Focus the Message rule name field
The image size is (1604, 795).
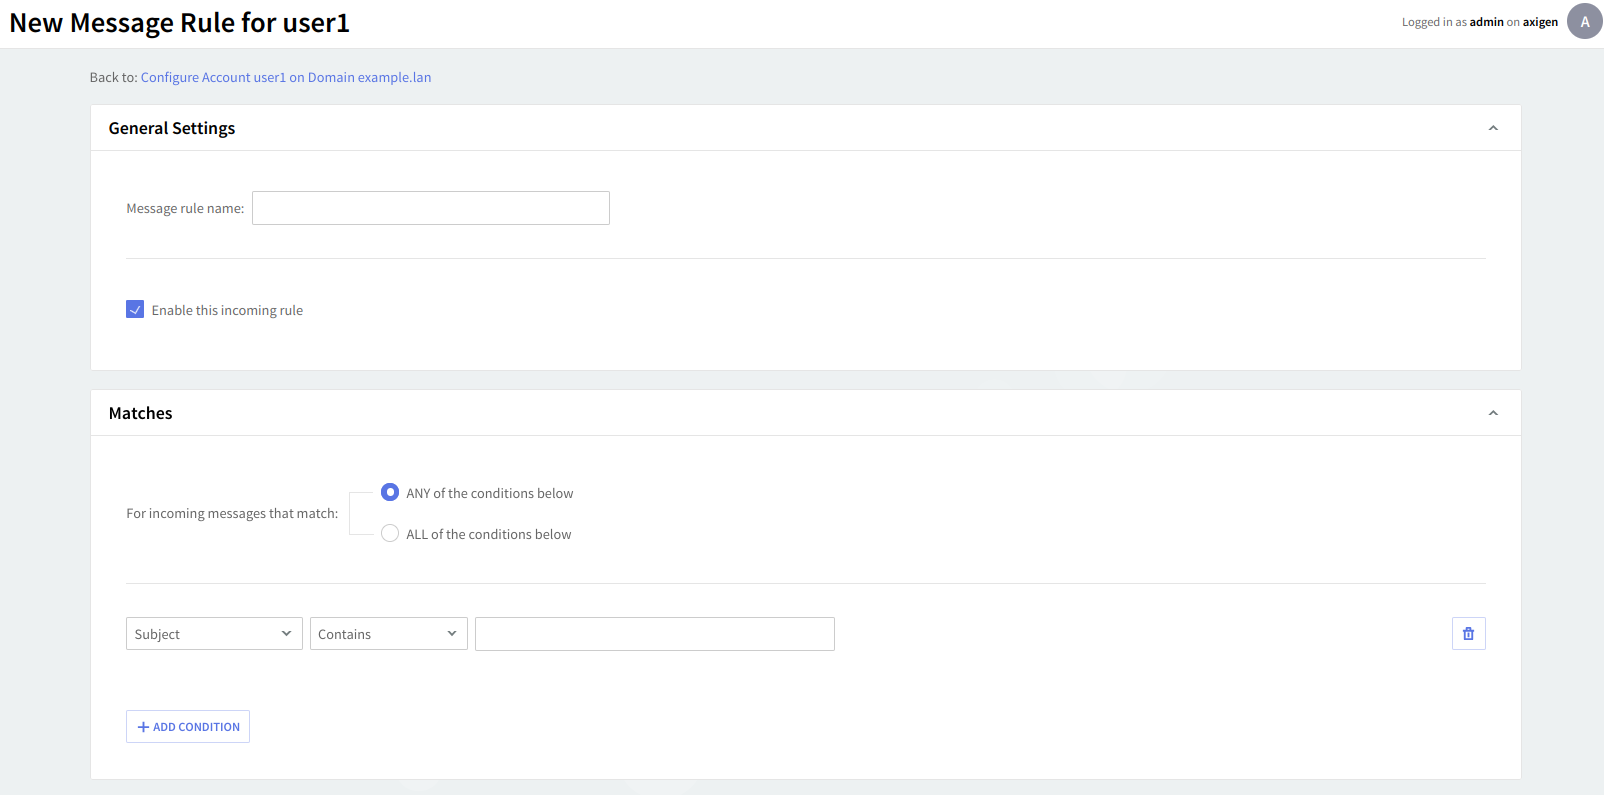pyautogui.click(x=430, y=208)
